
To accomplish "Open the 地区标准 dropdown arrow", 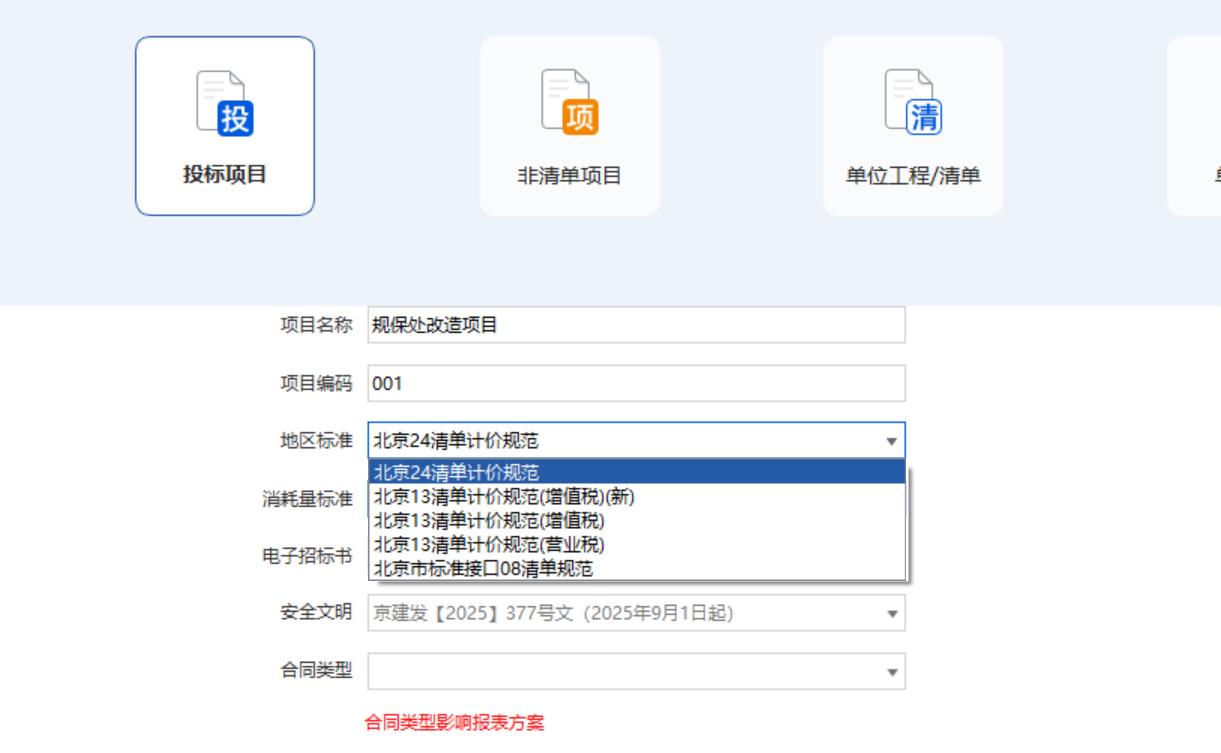I will click(893, 440).
